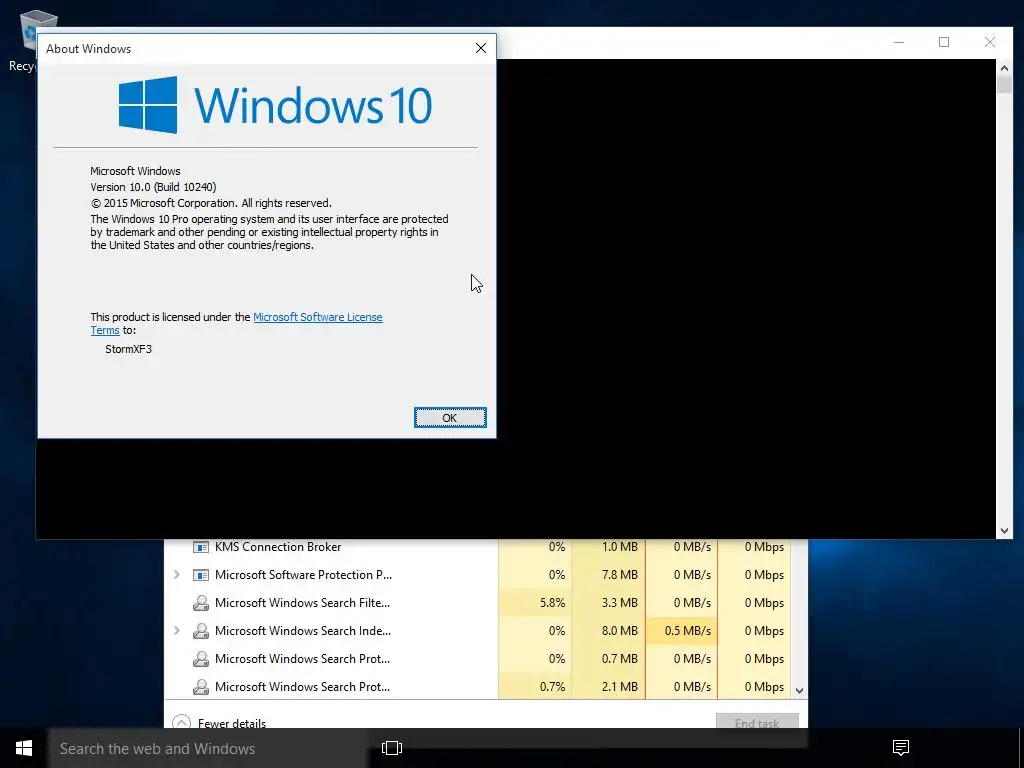The width and height of the screenshot is (1024, 768).
Task: Click OK in About Windows dialog
Action: [450, 418]
